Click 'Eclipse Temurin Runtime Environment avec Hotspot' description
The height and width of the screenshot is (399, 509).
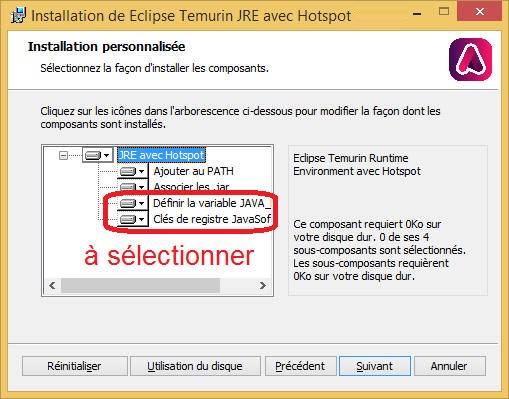[357, 165]
